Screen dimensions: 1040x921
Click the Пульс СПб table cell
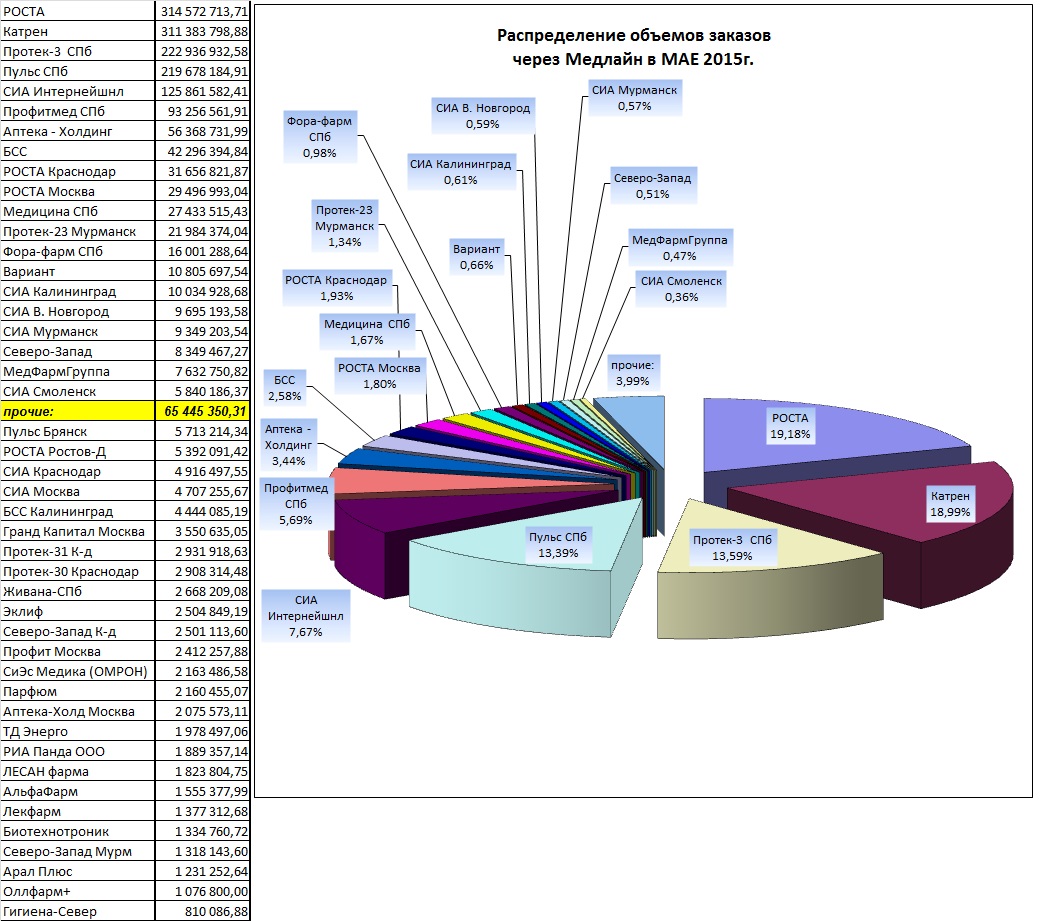coord(78,71)
